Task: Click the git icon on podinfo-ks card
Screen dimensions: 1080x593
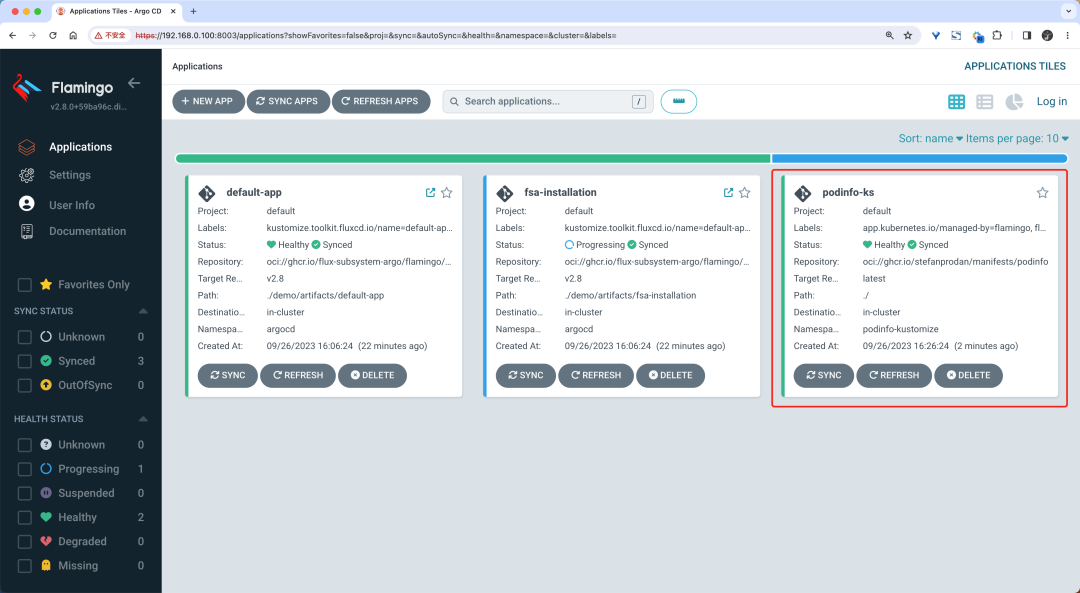Action: pyautogui.click(x=802, y=194)
